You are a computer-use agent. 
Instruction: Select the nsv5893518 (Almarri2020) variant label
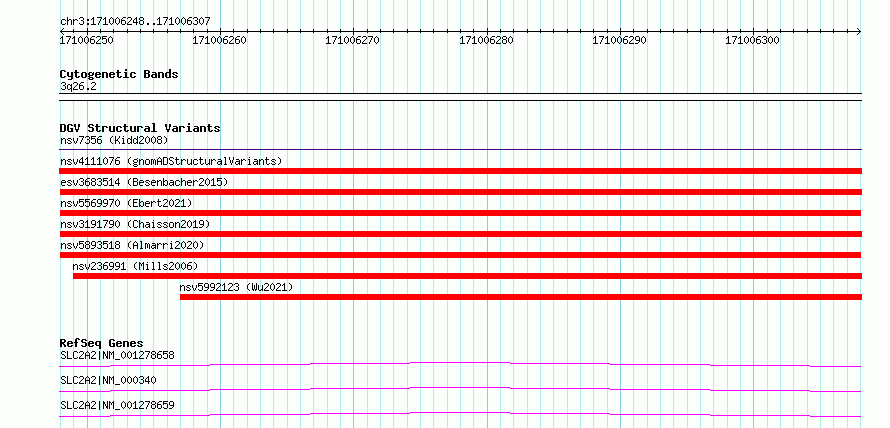[x=132, y=245]
